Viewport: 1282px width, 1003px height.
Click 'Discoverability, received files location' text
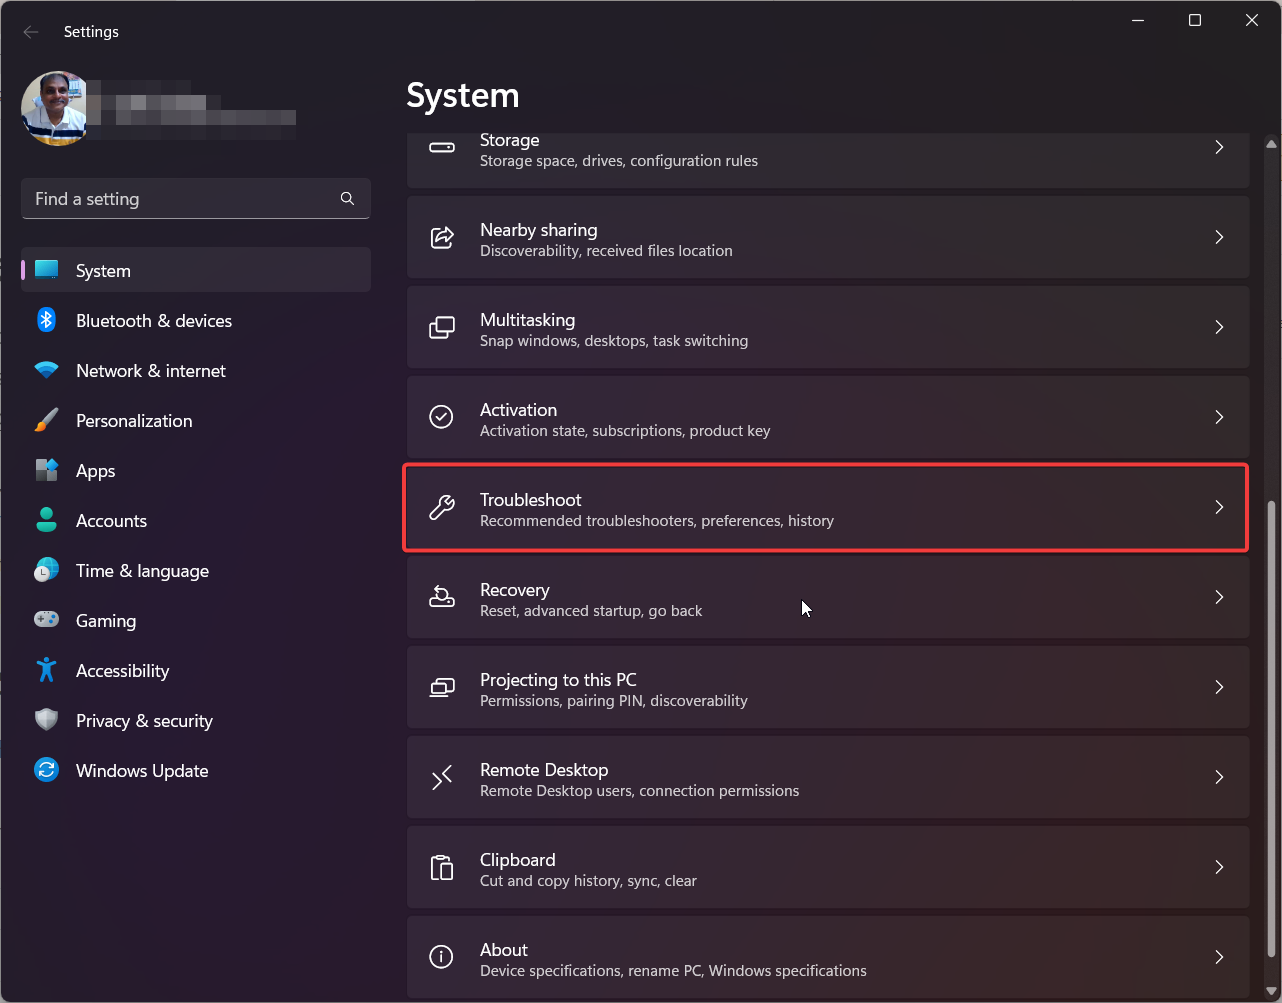[x=606, y=251]
